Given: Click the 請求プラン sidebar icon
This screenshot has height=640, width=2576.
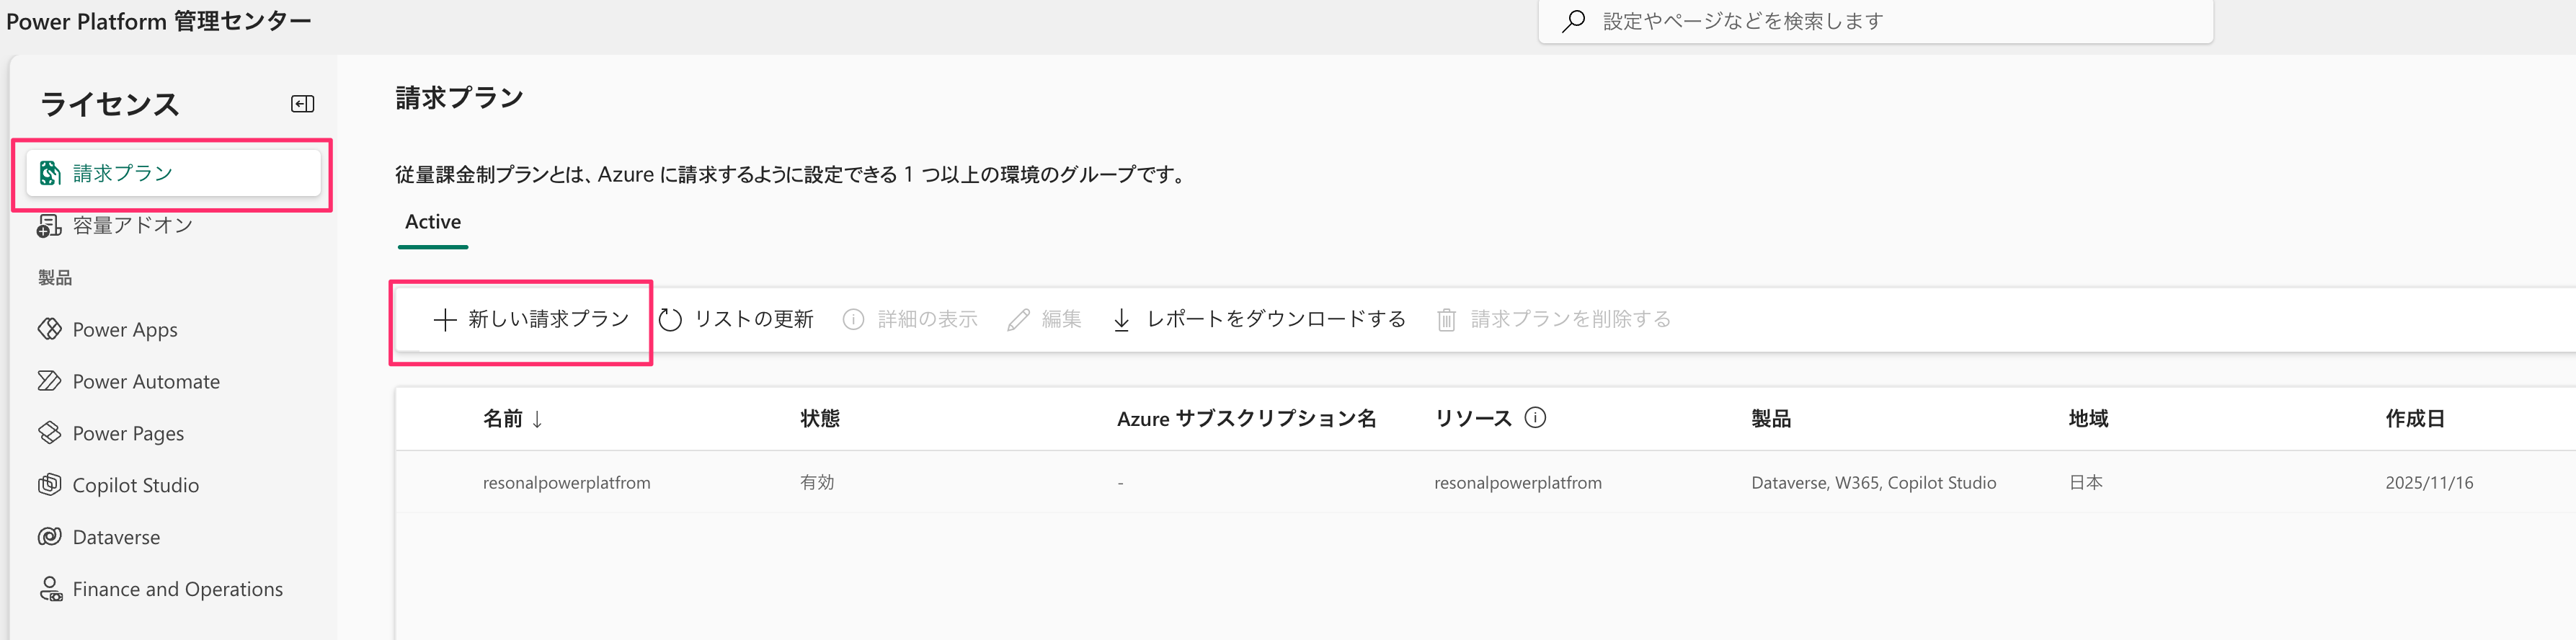Looking at the screenshot, I should 49,173.
